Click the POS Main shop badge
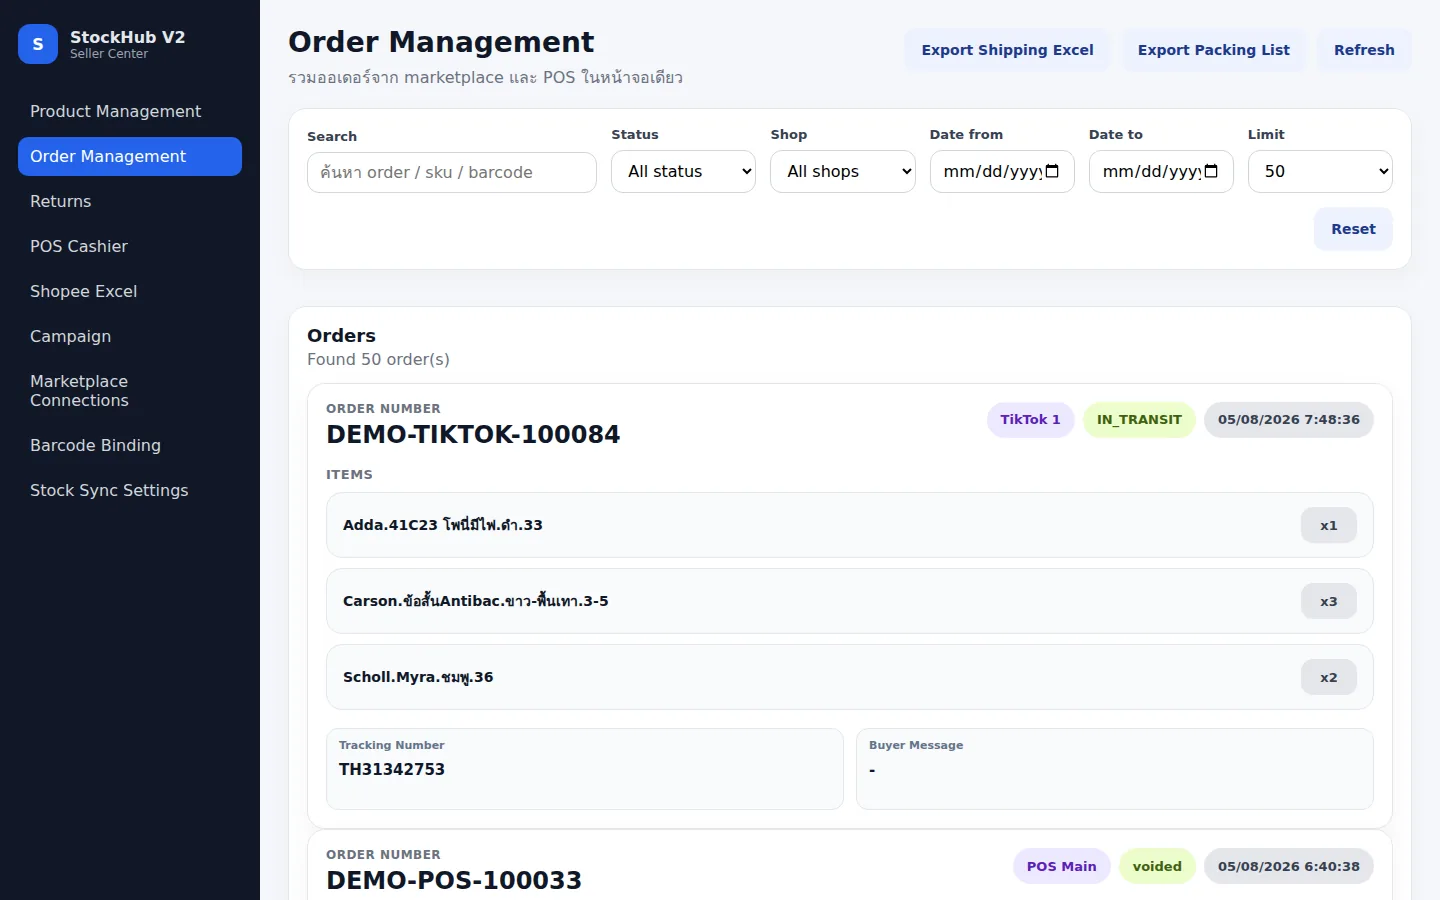 click(1061, 866)
